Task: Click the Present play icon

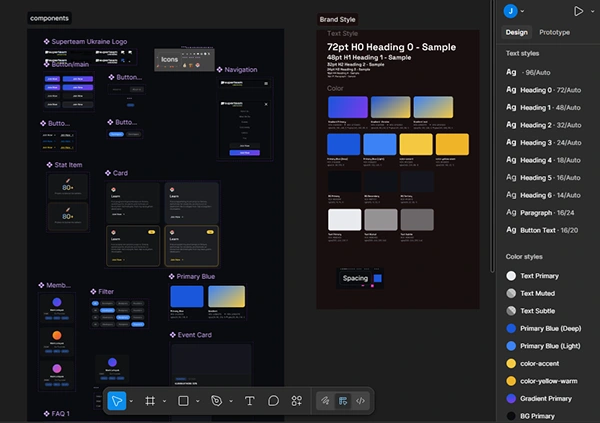Action: pyautogui.click(x=578, y=11)
